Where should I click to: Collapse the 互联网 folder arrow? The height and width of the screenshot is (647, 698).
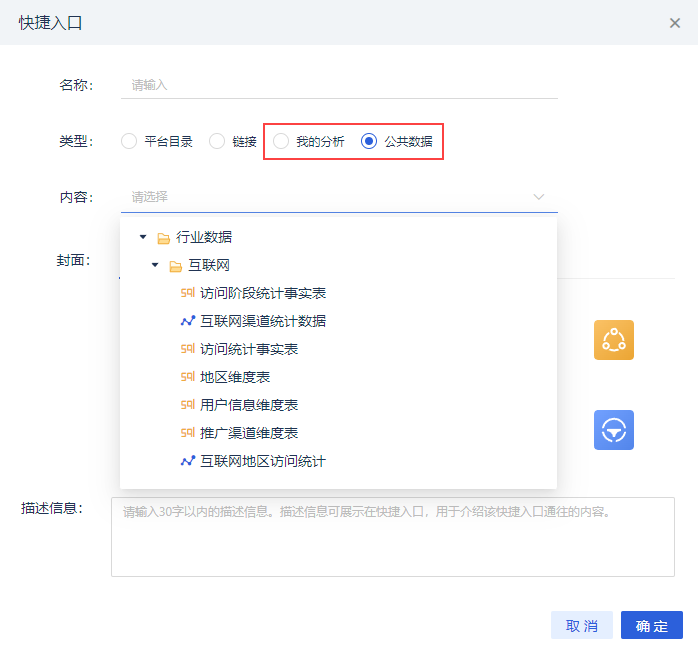155,266
